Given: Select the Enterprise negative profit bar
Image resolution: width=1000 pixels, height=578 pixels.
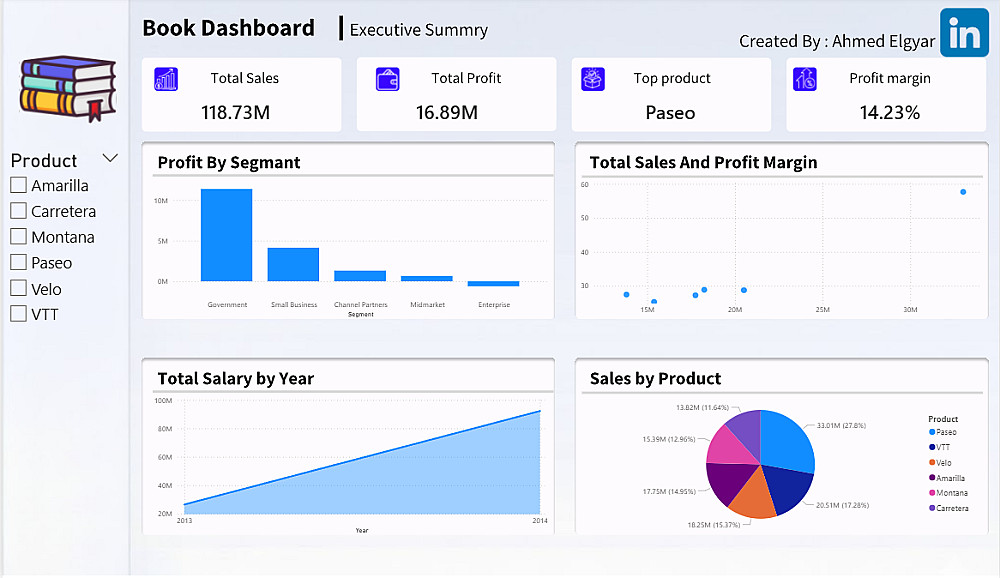Looking at the screenshot, I should point(493,284).
